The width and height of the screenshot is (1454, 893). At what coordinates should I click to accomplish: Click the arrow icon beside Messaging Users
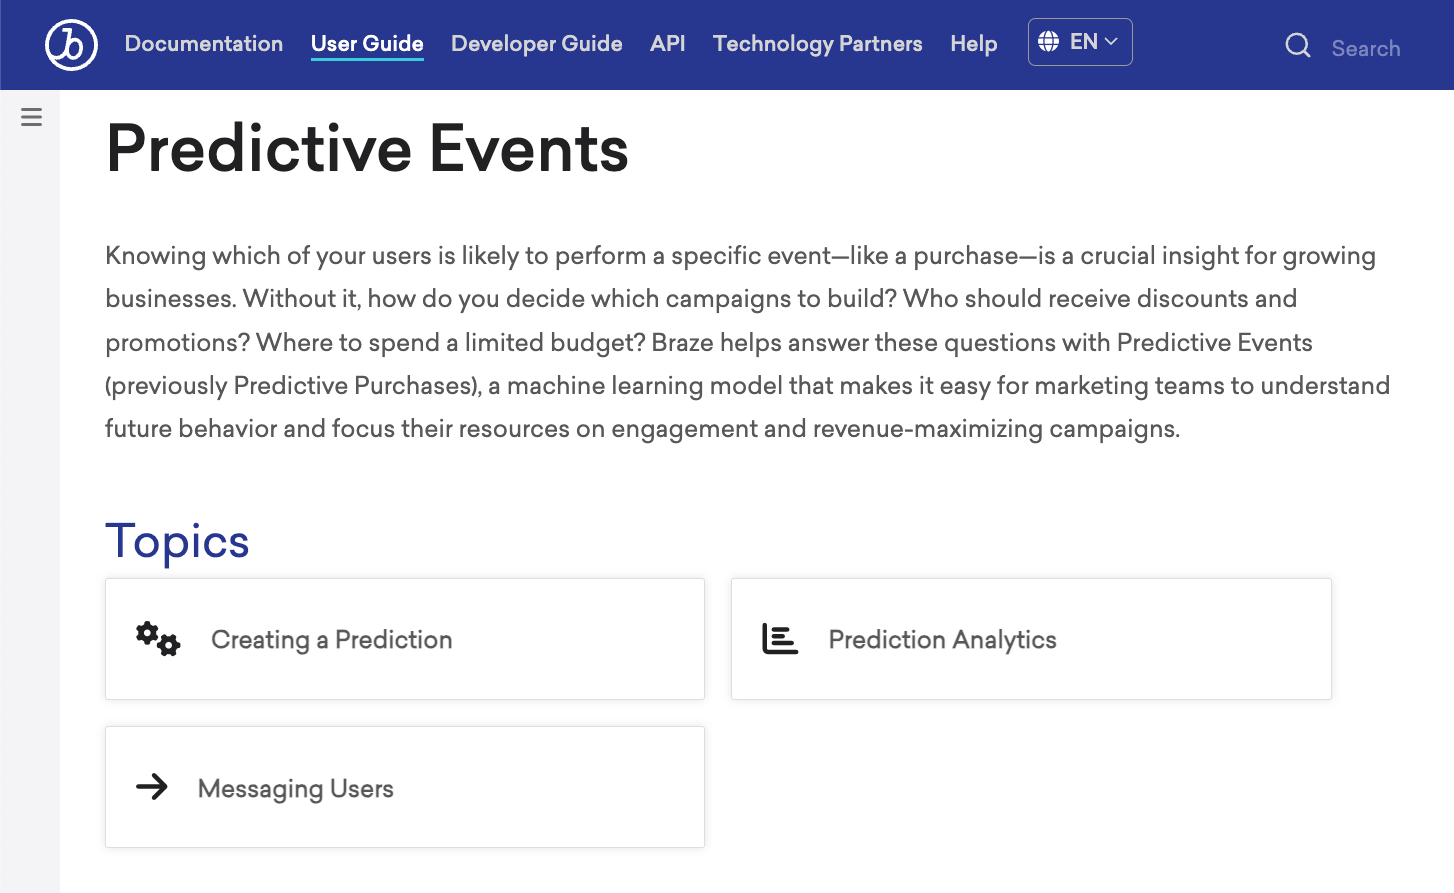[x=152, y=787]
